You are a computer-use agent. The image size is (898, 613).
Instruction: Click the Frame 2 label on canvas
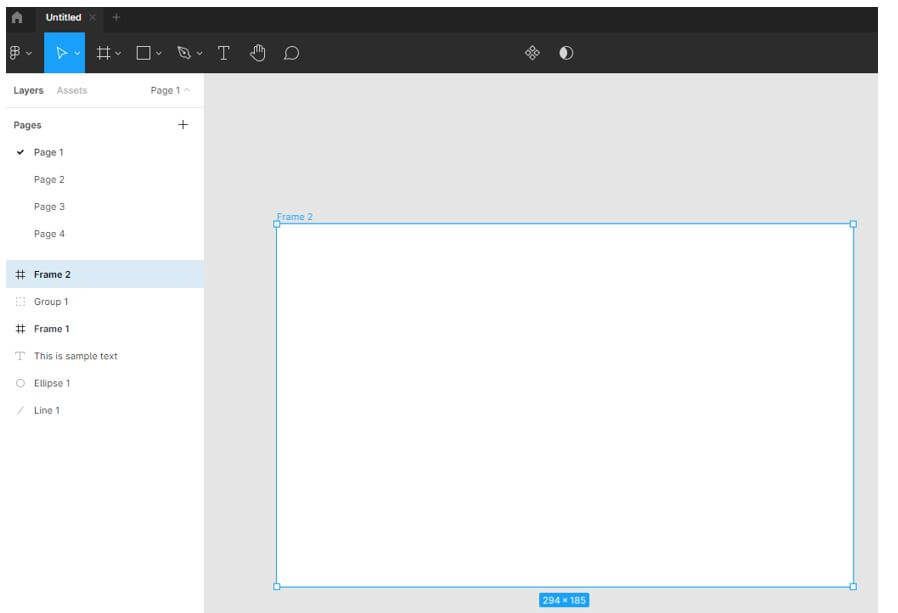coord(294,217)
